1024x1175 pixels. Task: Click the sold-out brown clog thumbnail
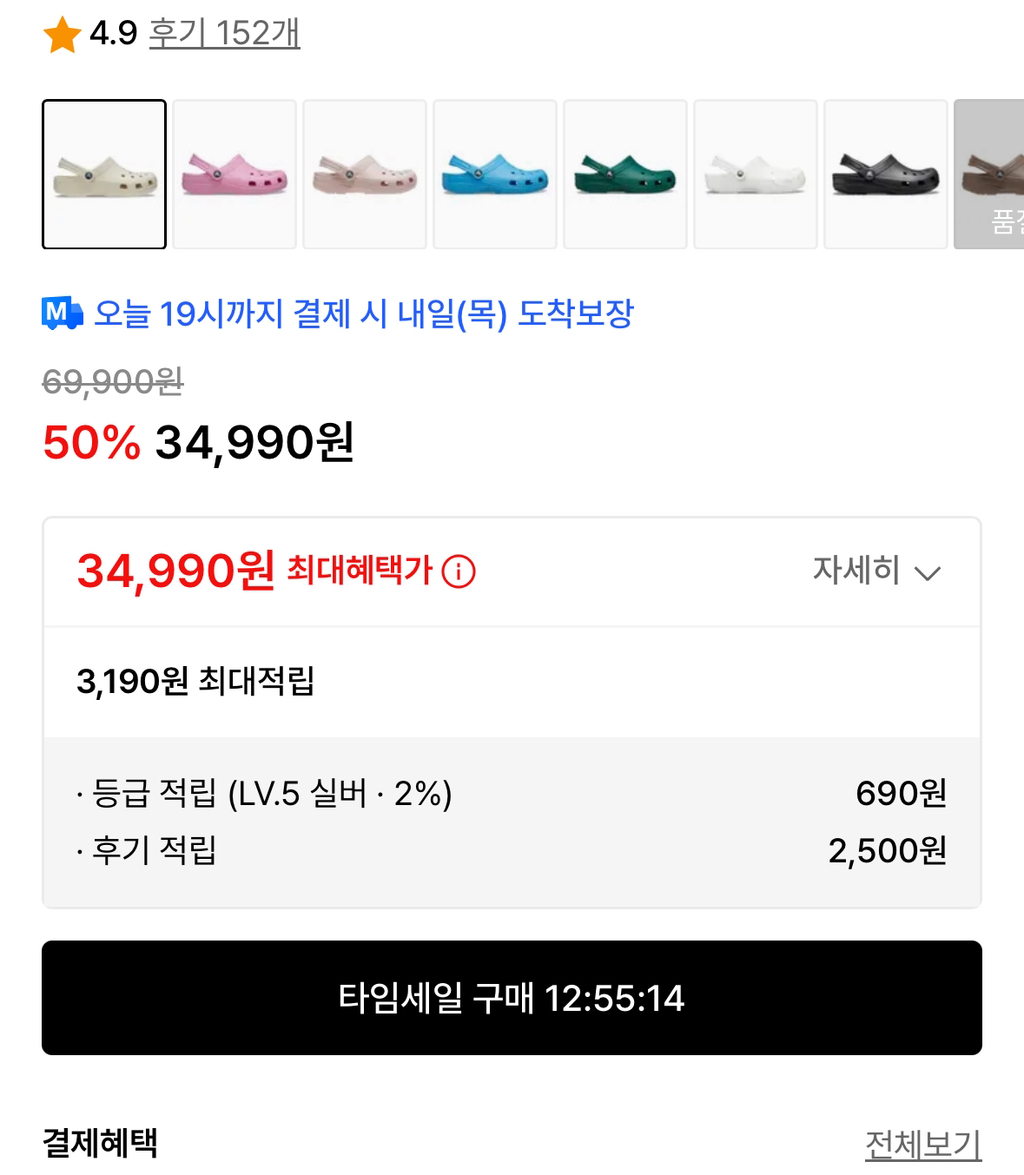tap(990, 174)
